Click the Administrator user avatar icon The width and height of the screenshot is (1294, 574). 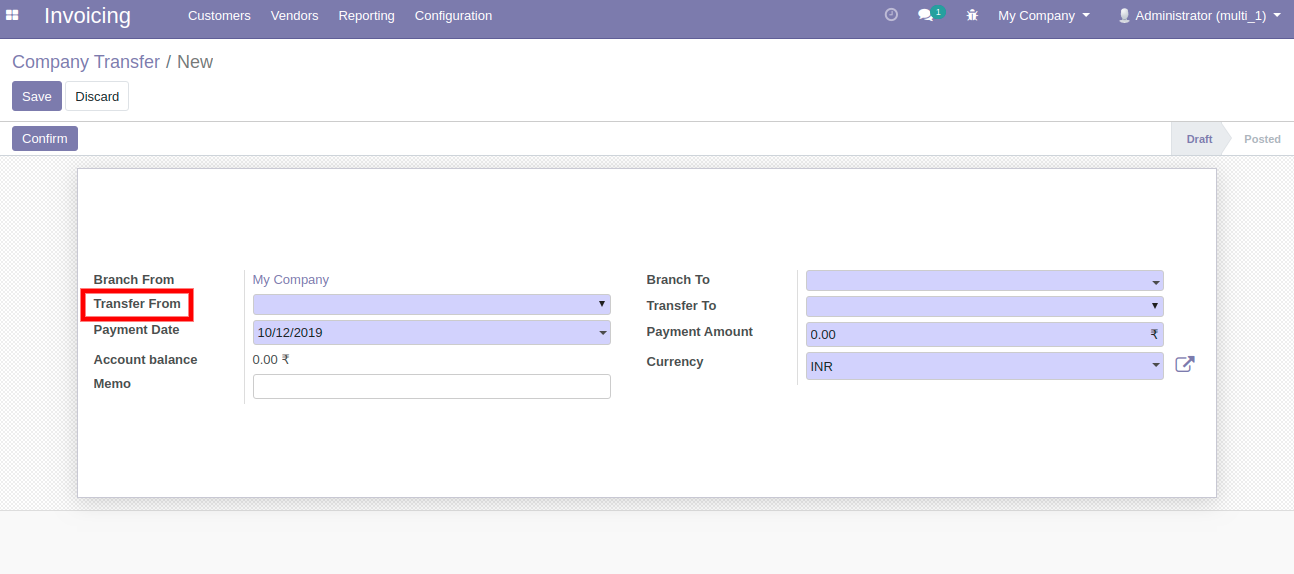click(1124, 16)
